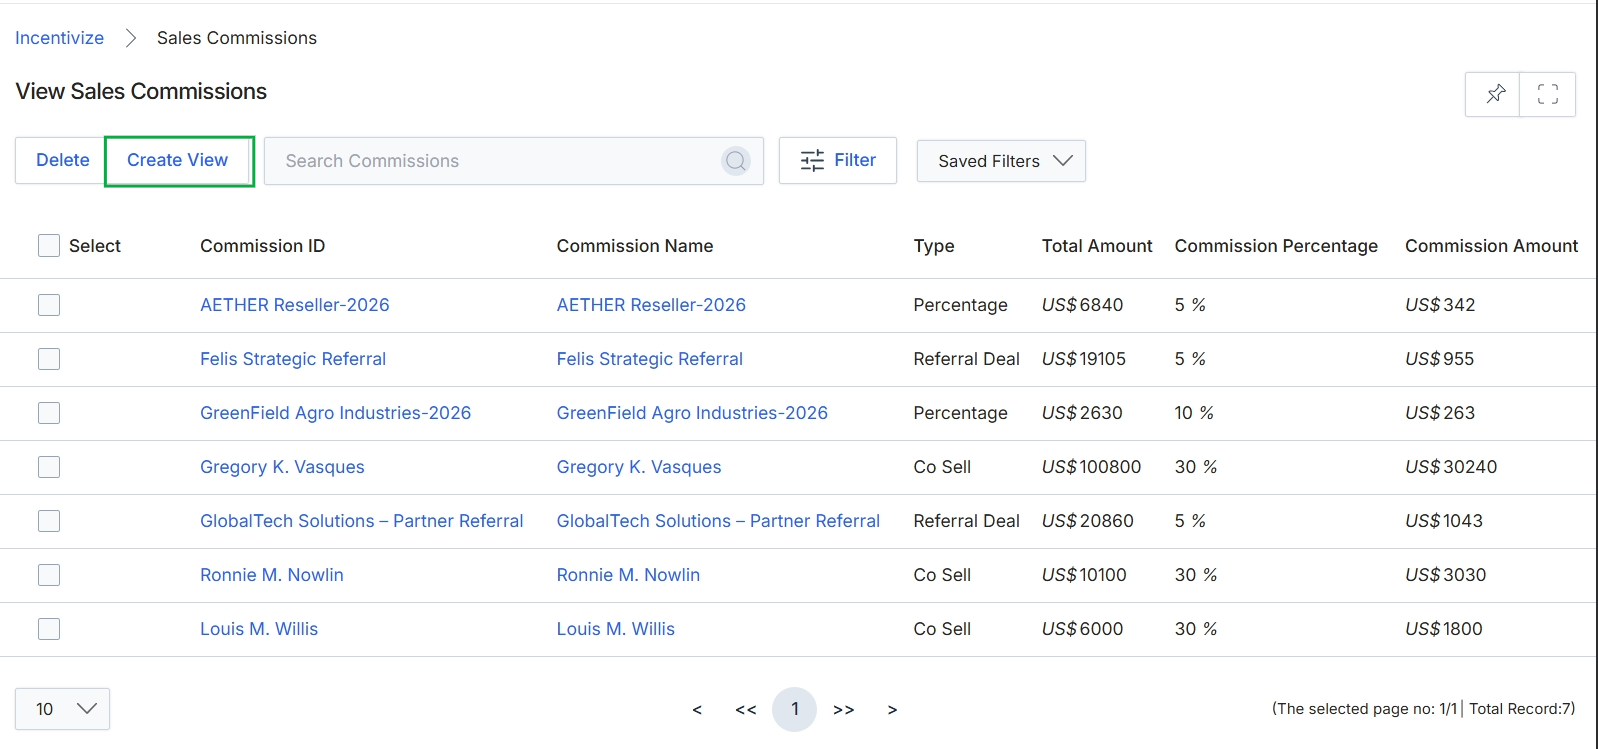Click the US$19105 total amount cell

point(1084,359)
